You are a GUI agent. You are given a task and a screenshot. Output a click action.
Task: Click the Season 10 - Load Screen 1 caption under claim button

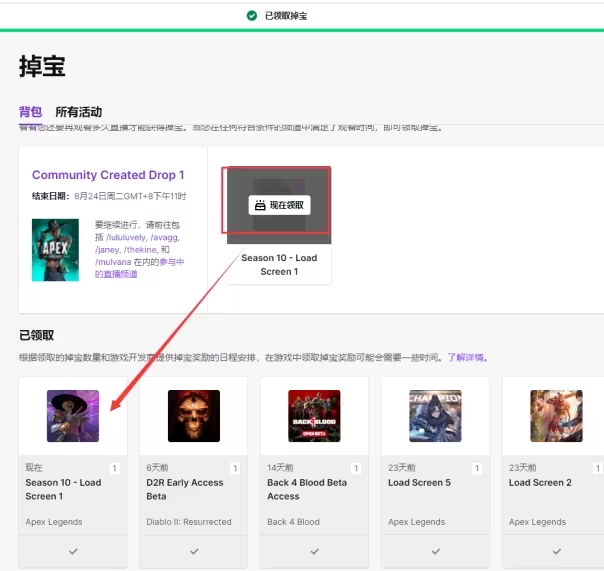(x=279, y=265)
